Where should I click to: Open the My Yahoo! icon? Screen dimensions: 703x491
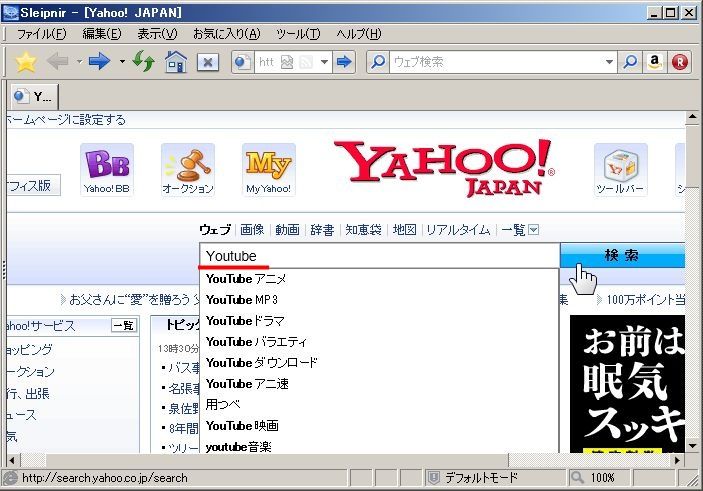tap(269, 169)
